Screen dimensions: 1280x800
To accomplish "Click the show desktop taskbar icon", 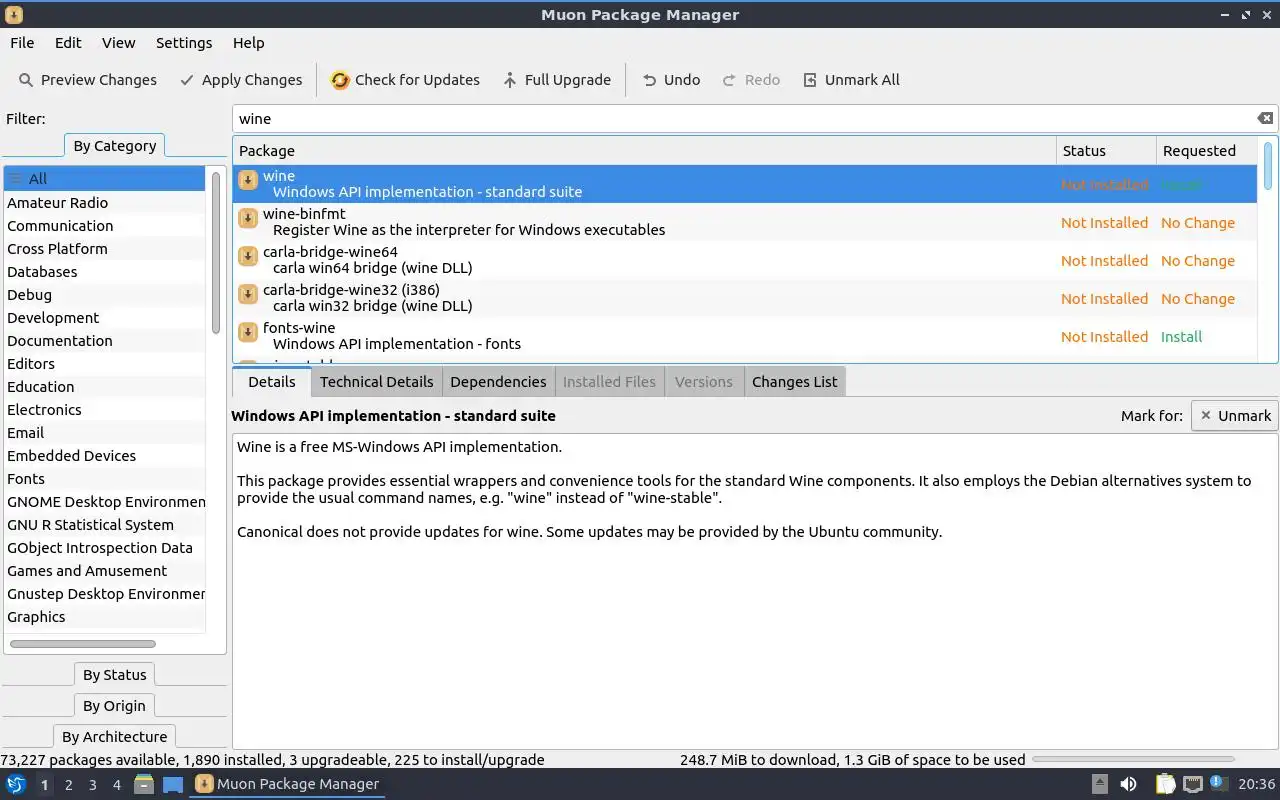I will [x=173, y=784].
